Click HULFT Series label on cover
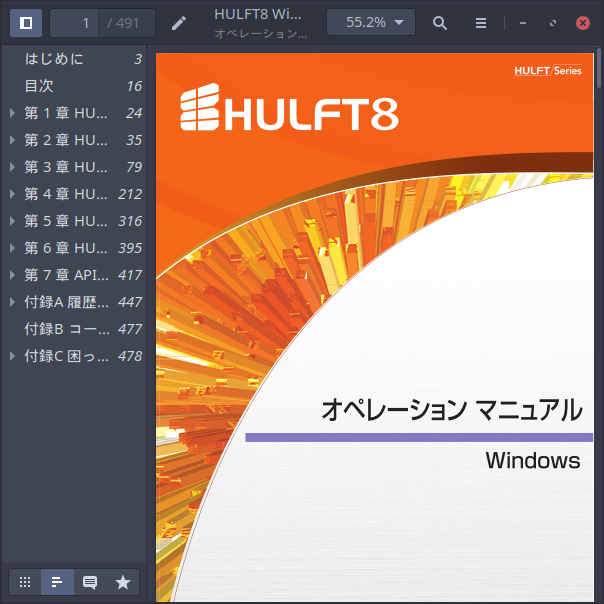This screenshot has height=604, width=604. click(x=548, y=70)
